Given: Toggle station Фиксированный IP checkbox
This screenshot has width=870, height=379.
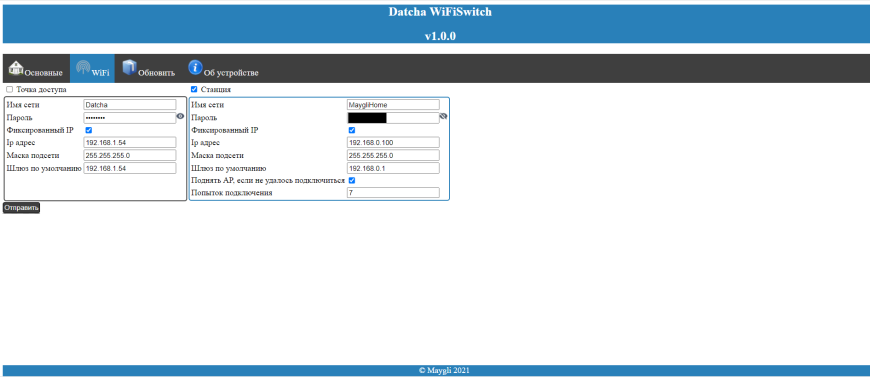Looking at the screenshot, I should click(351, 130).
